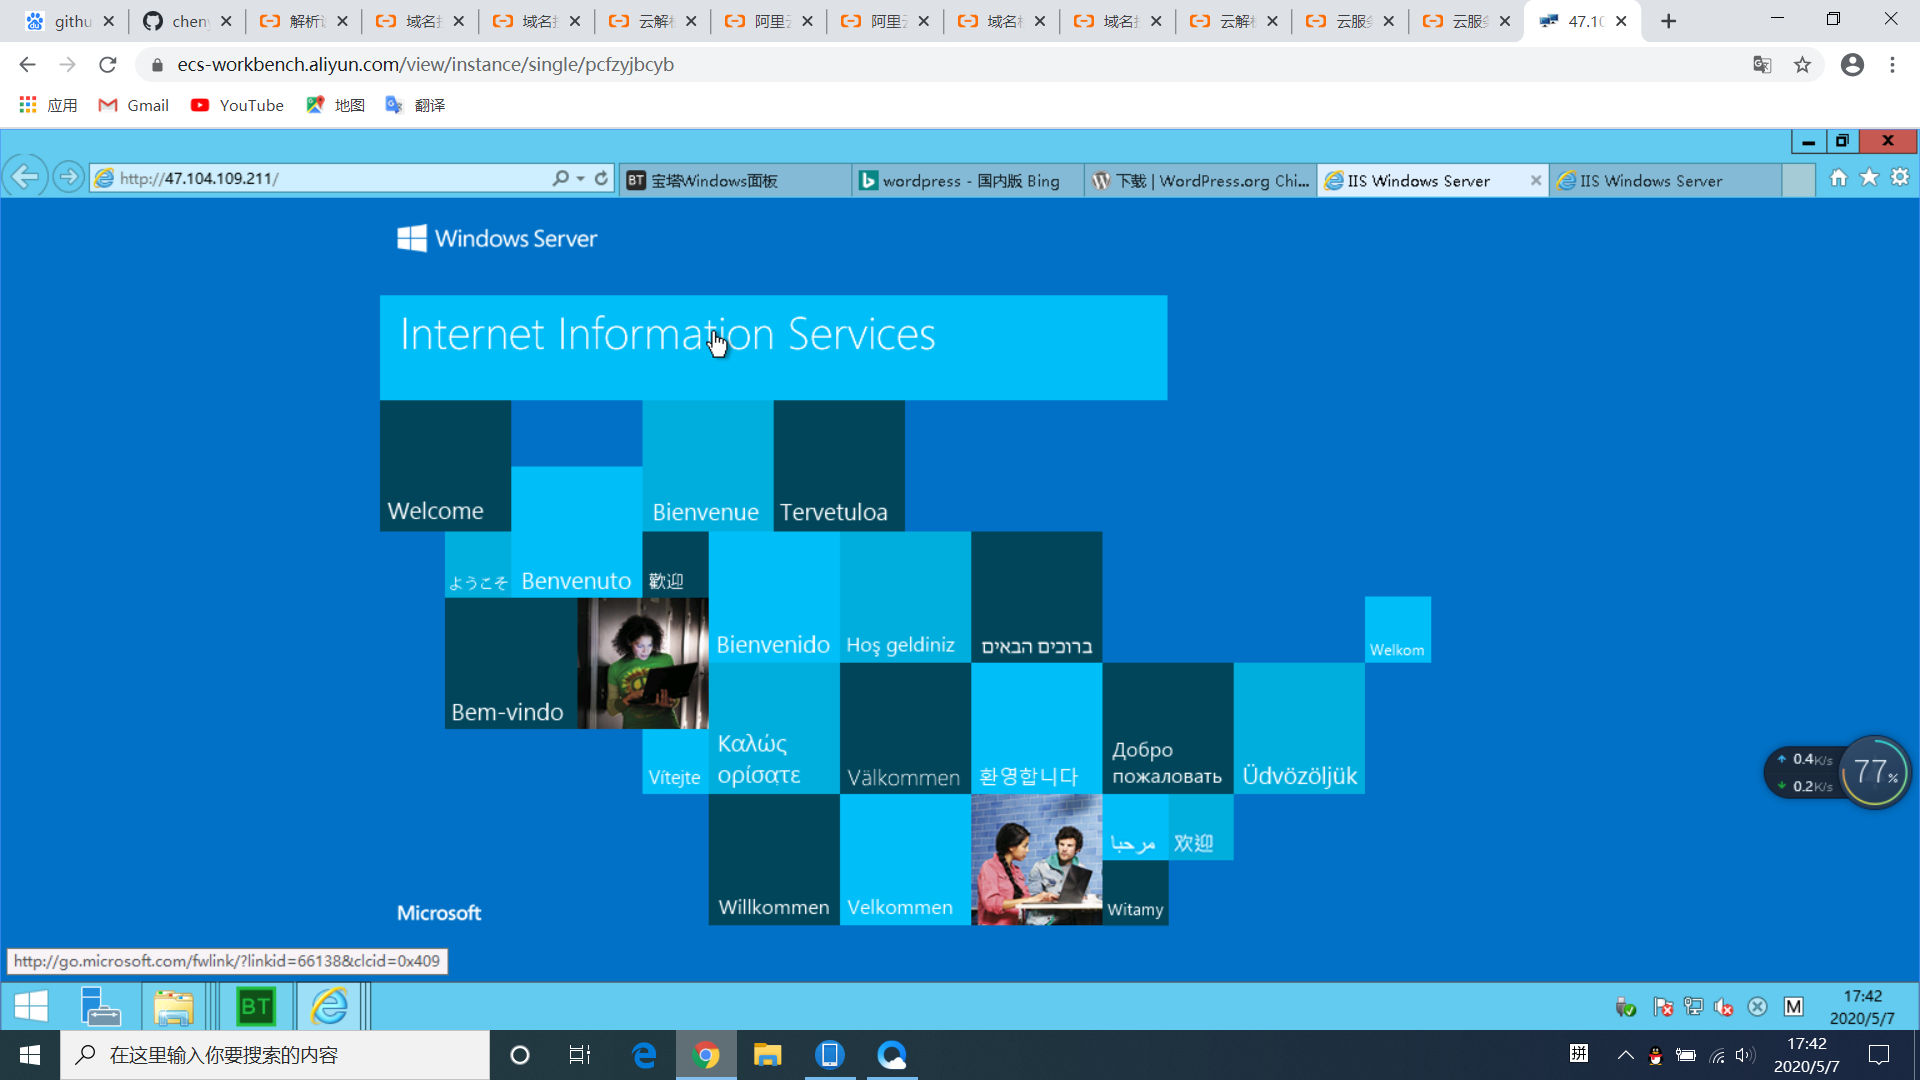The image size is (1920, 1080).
Task: Click IE home icon
Action: pos(1838,178)
